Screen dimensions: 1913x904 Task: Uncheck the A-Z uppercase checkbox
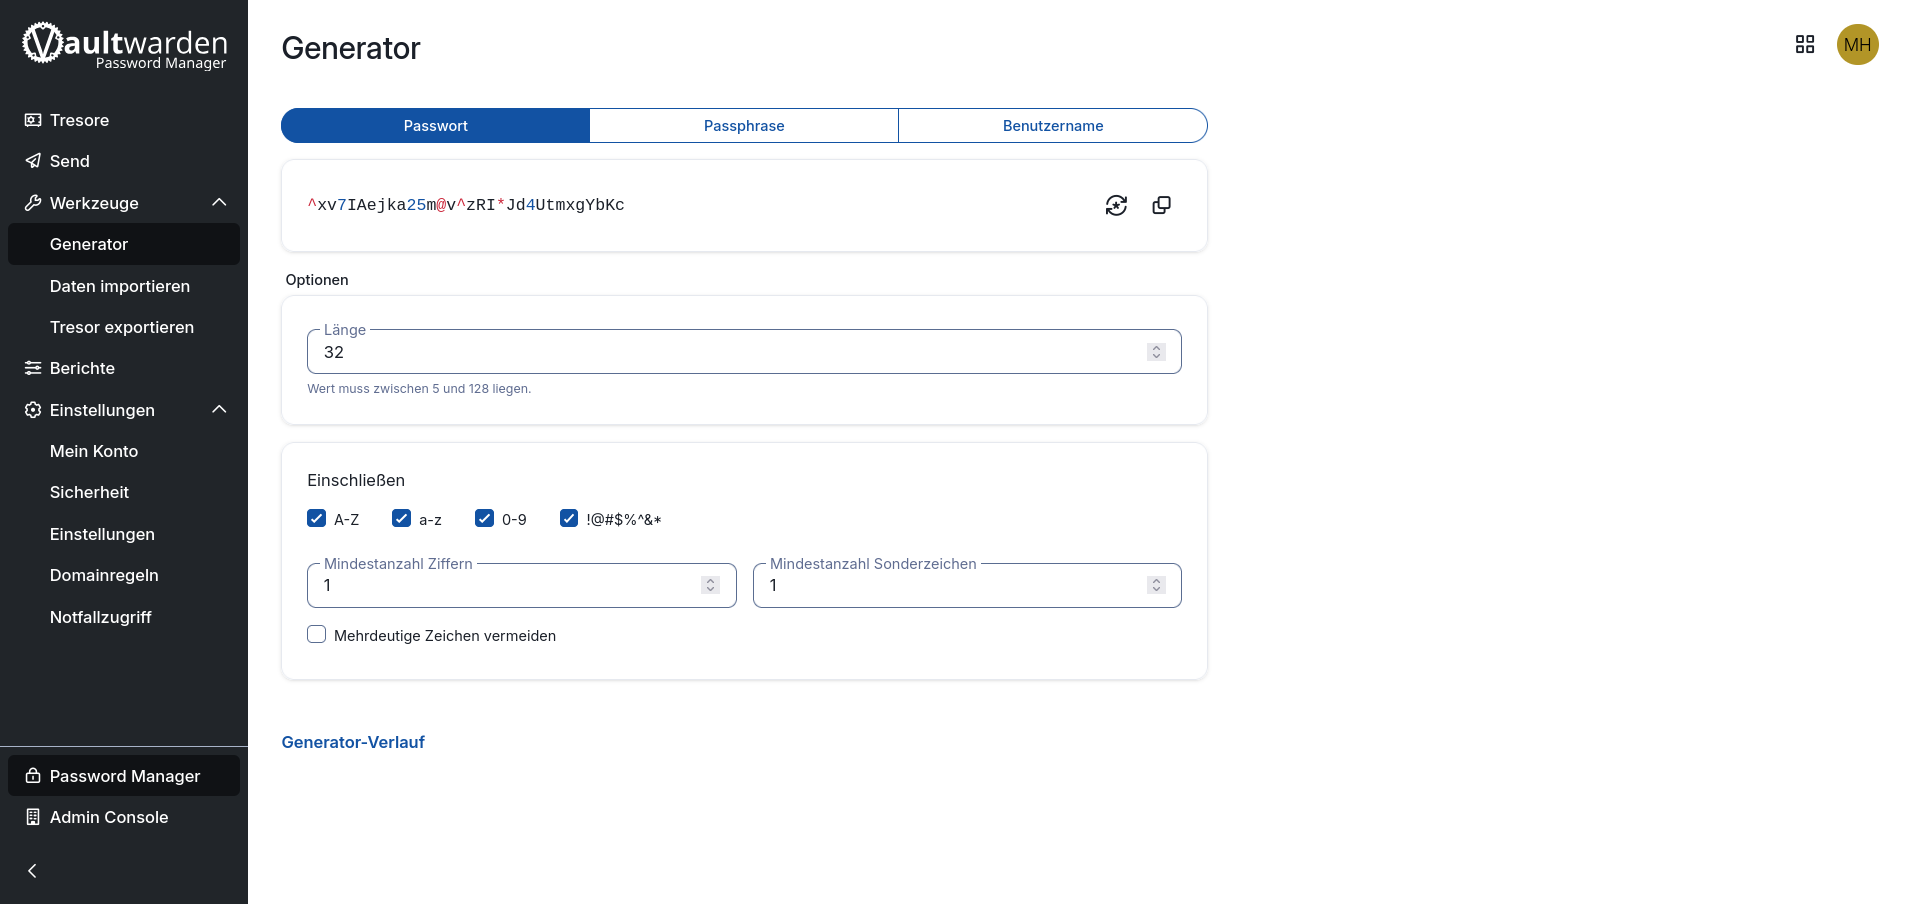pyautogui.click(x=317, y=518)
